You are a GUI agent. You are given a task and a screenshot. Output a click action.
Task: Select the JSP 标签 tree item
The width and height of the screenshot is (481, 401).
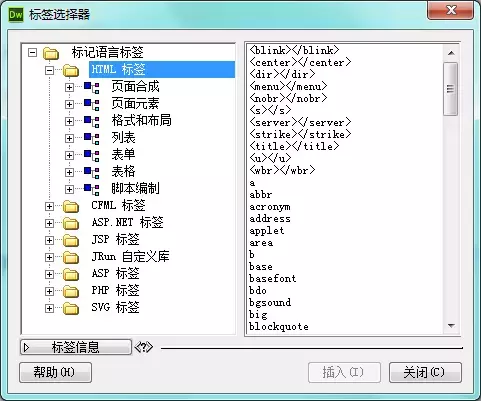[x=115, y=239]
